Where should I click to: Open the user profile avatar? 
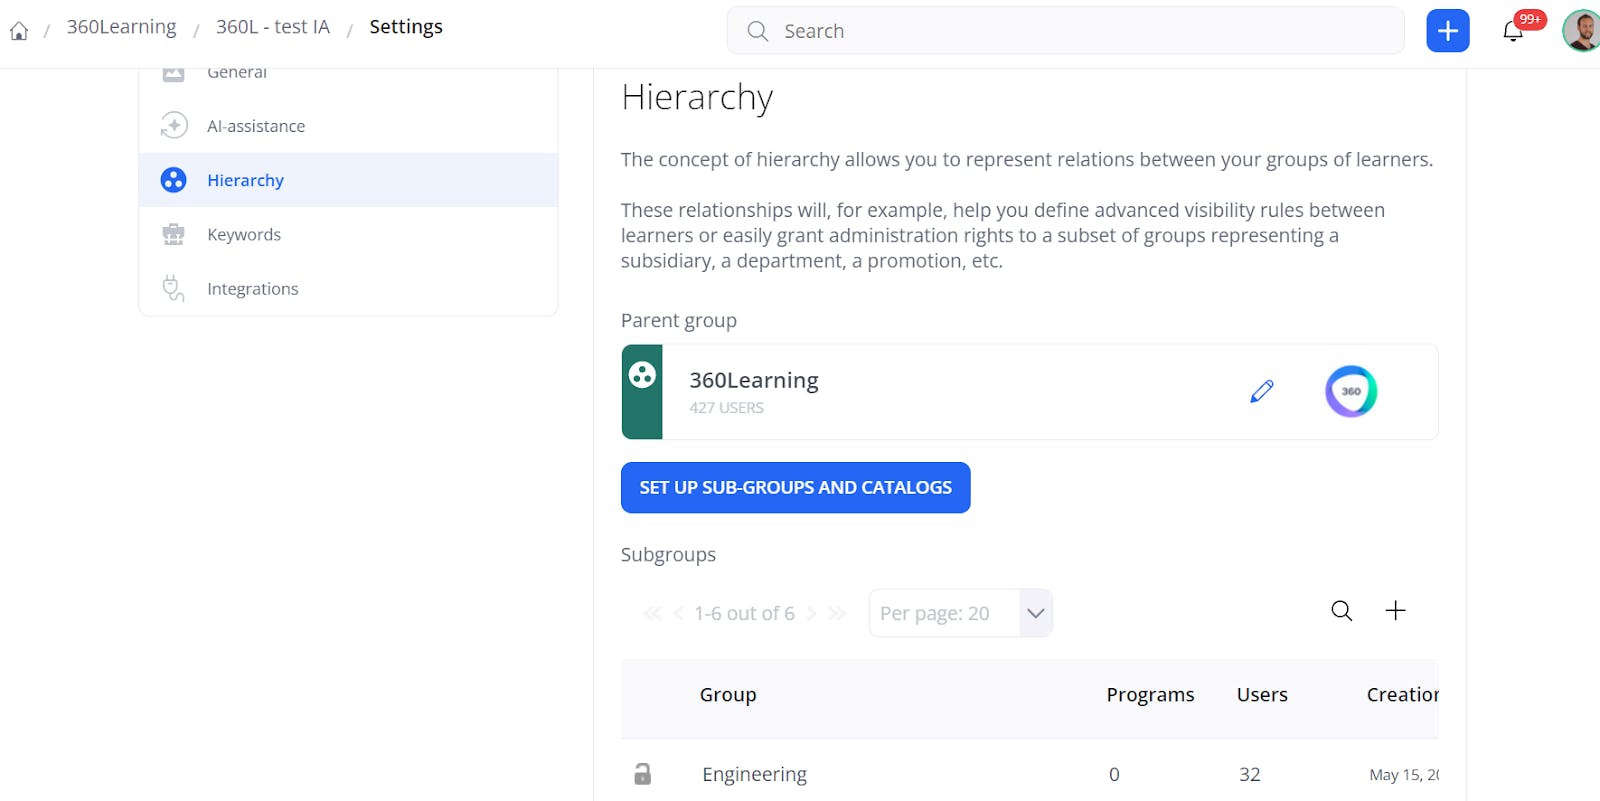pyautogui.click(x=1581, y=31)
